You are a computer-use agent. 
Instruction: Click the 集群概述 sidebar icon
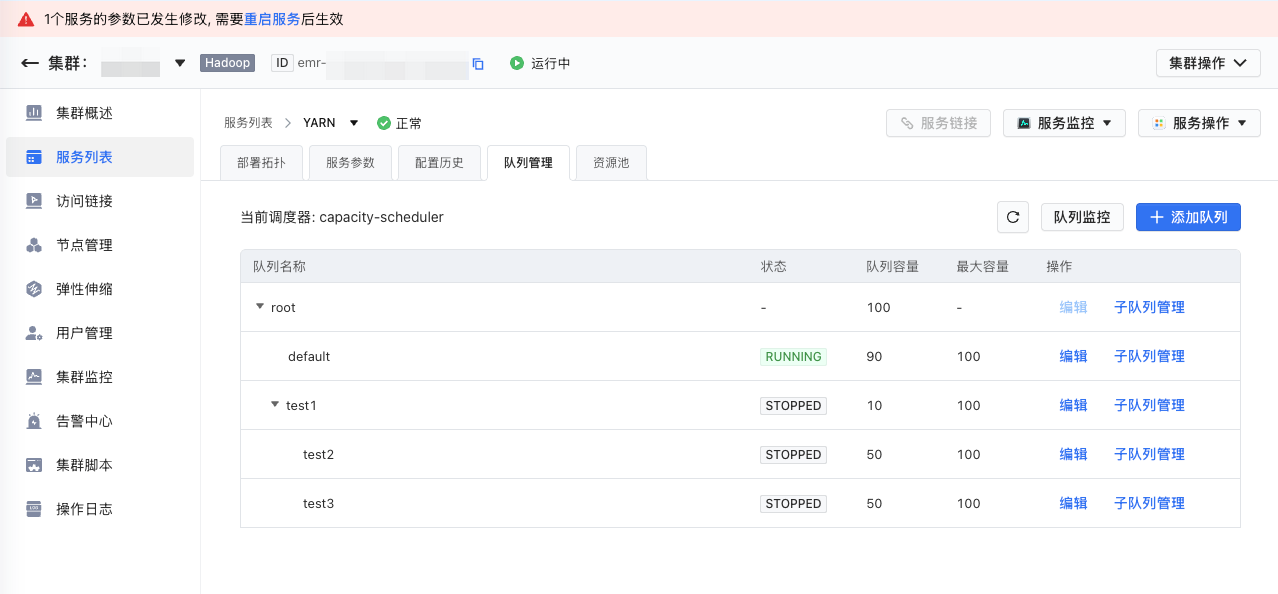pos(34,113)
